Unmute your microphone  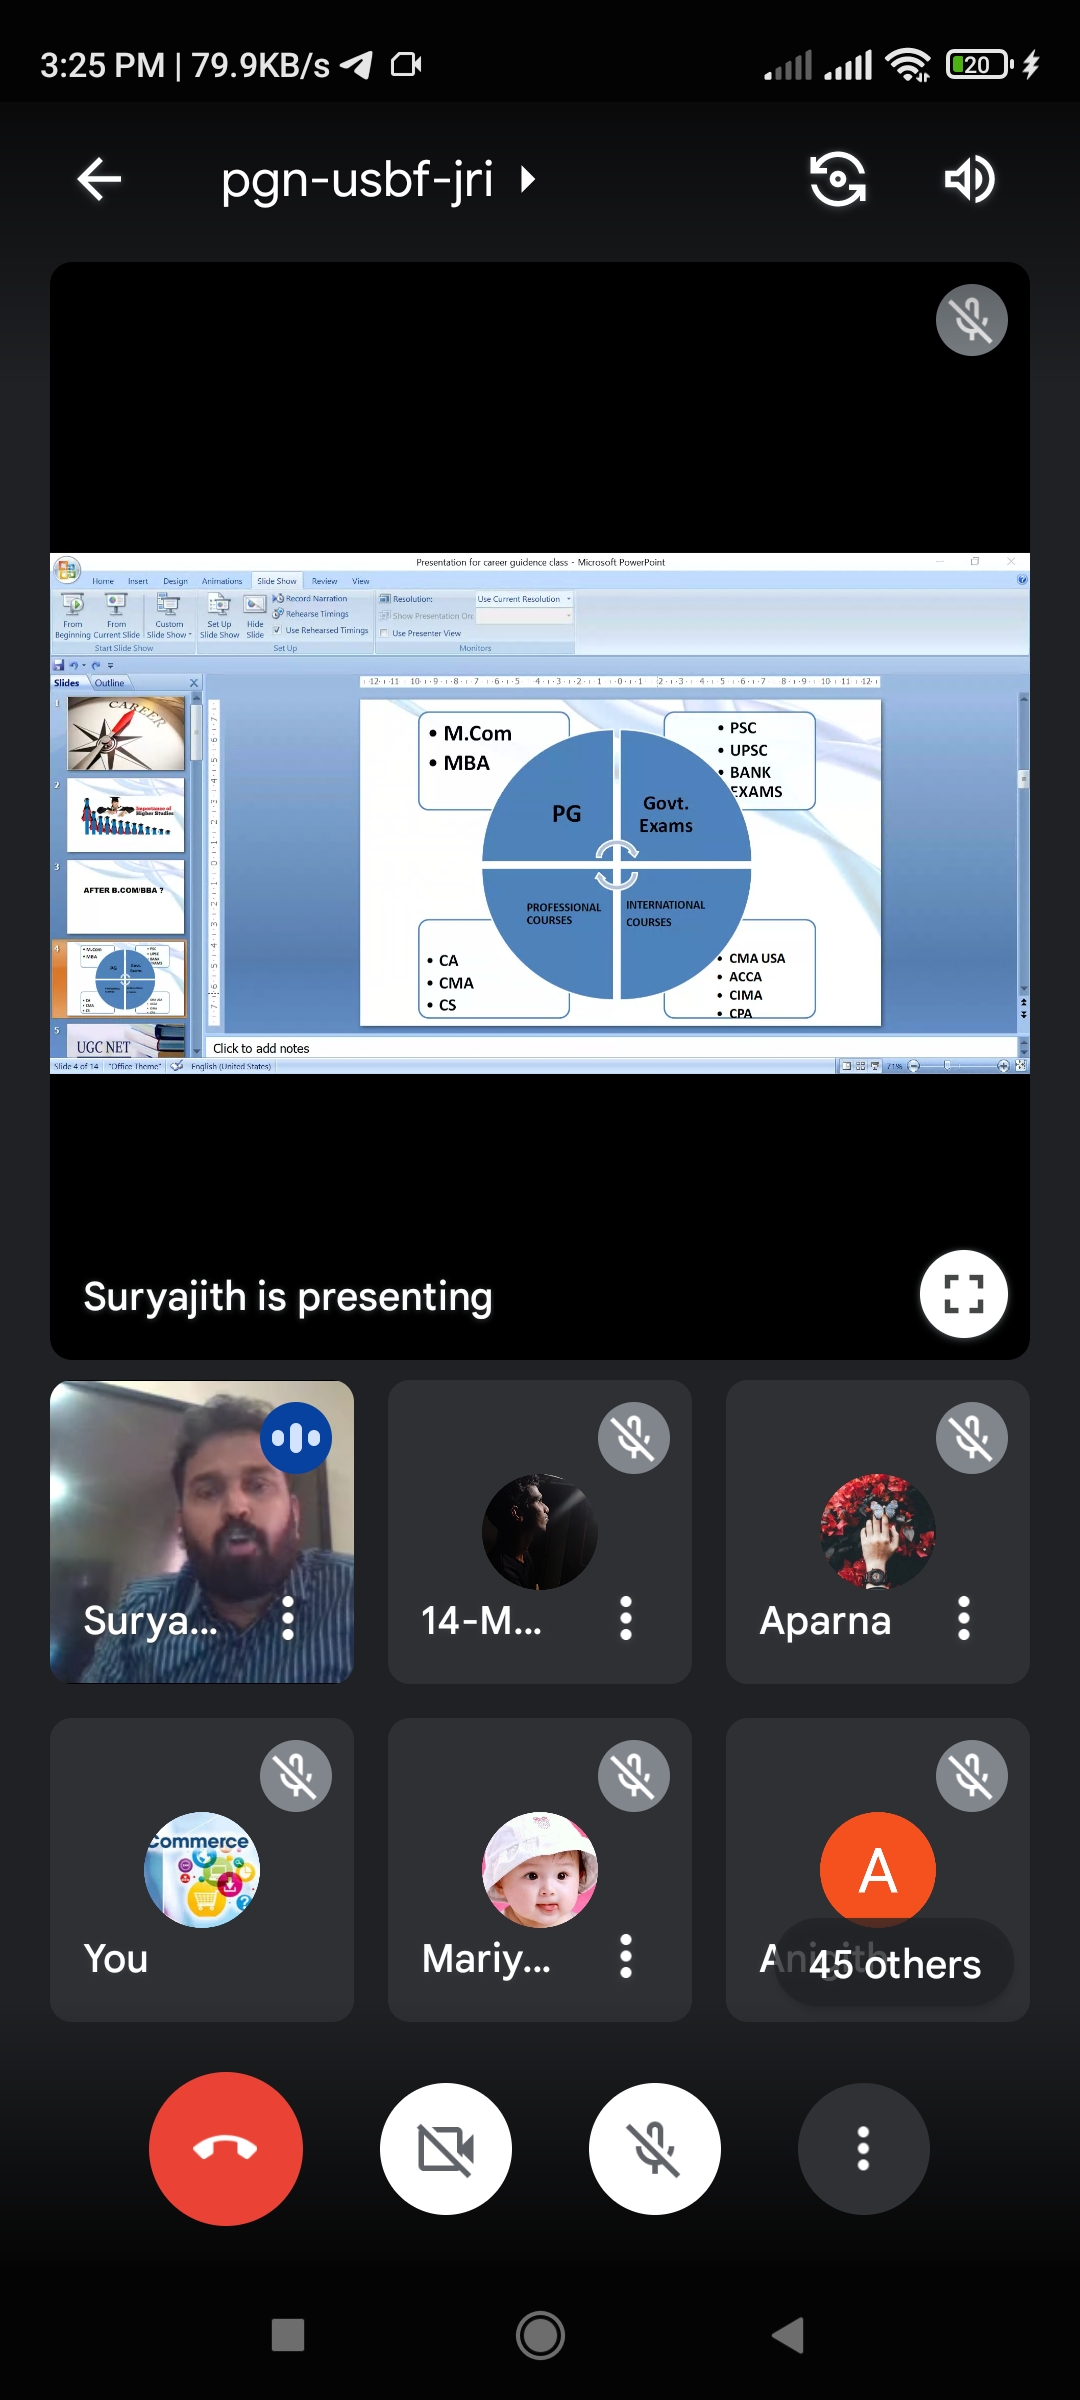[655, 2148]
